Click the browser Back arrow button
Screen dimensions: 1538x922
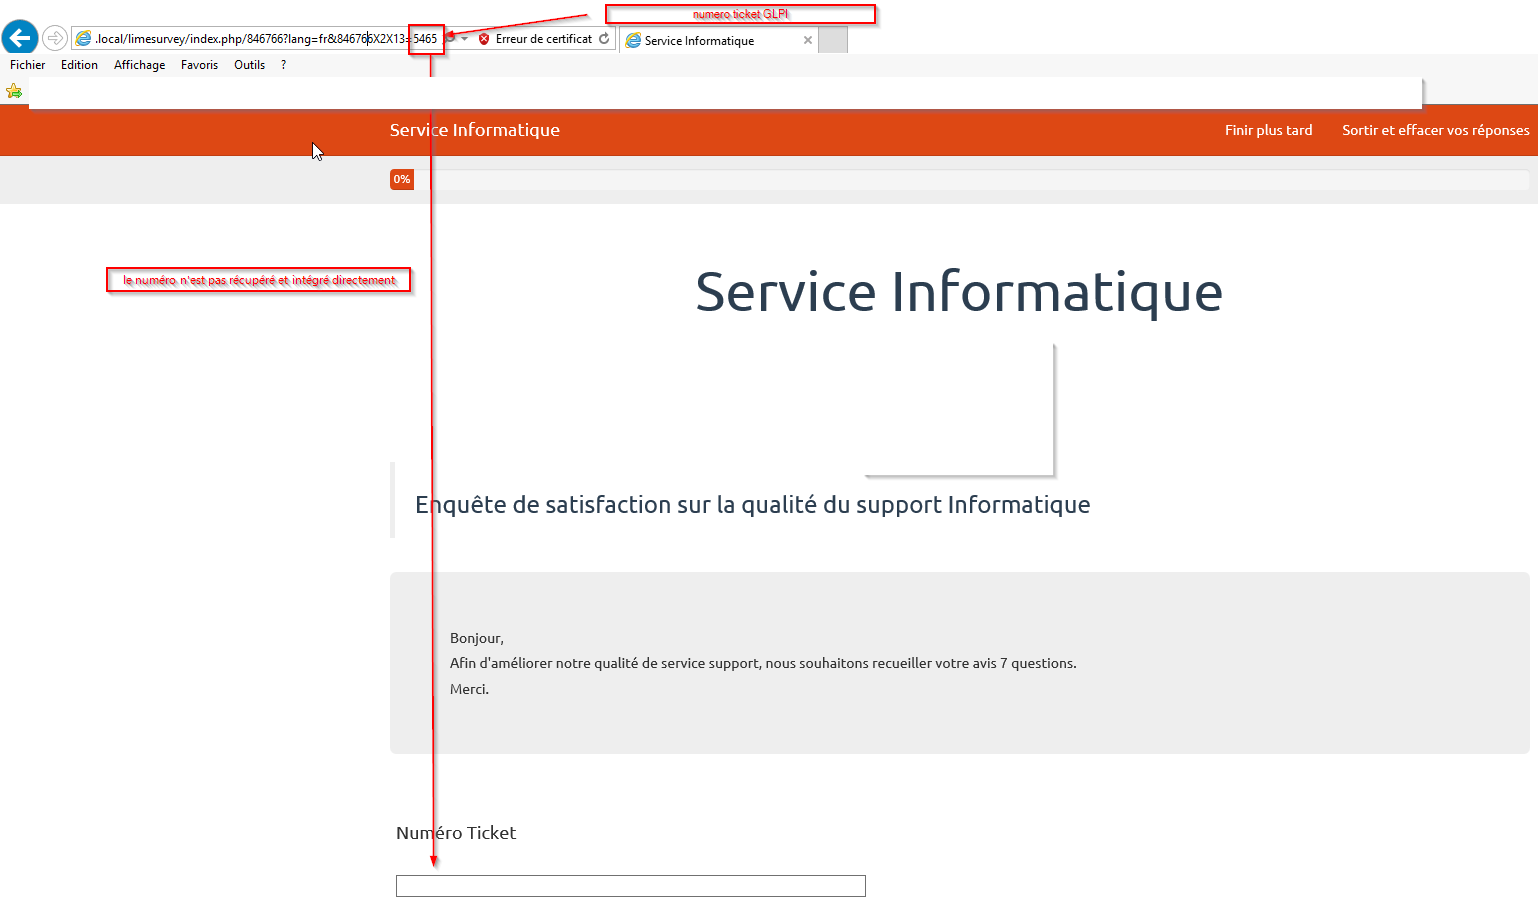[x=20, y=38]
